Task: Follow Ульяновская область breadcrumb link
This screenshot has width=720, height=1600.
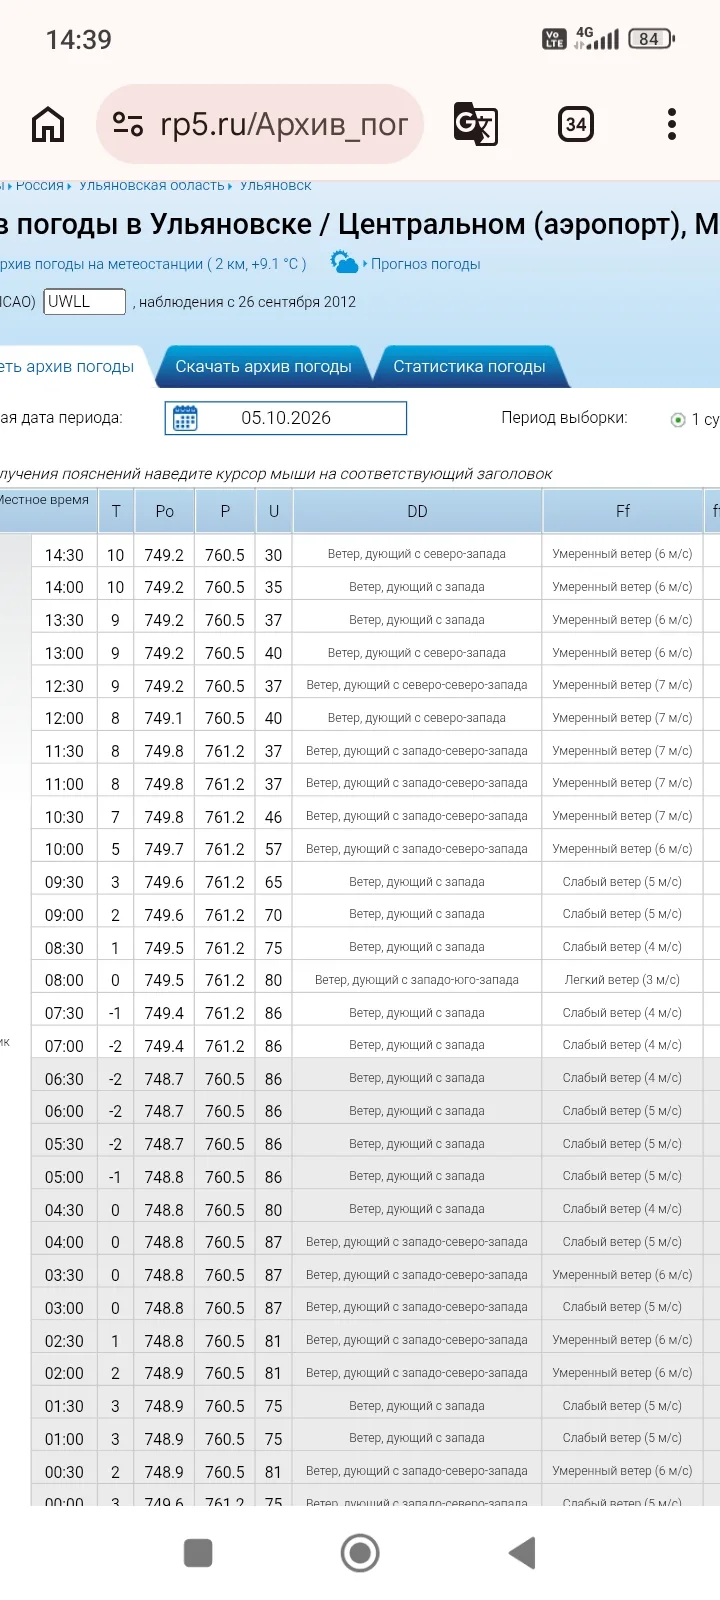Action: tap(152, 185)
